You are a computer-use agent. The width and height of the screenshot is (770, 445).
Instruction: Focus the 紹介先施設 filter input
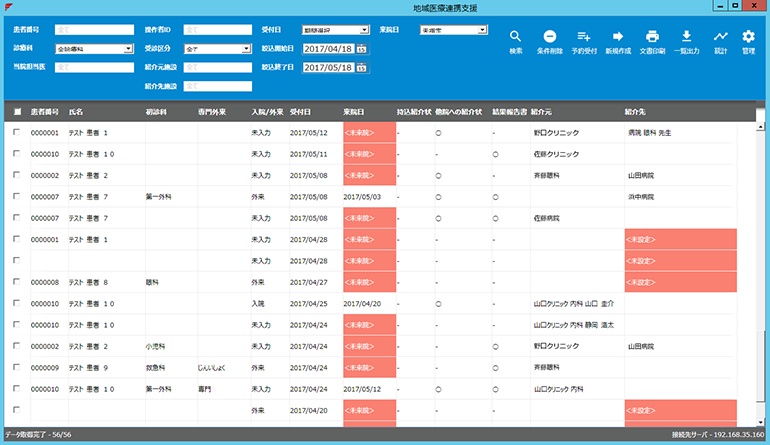218,86
